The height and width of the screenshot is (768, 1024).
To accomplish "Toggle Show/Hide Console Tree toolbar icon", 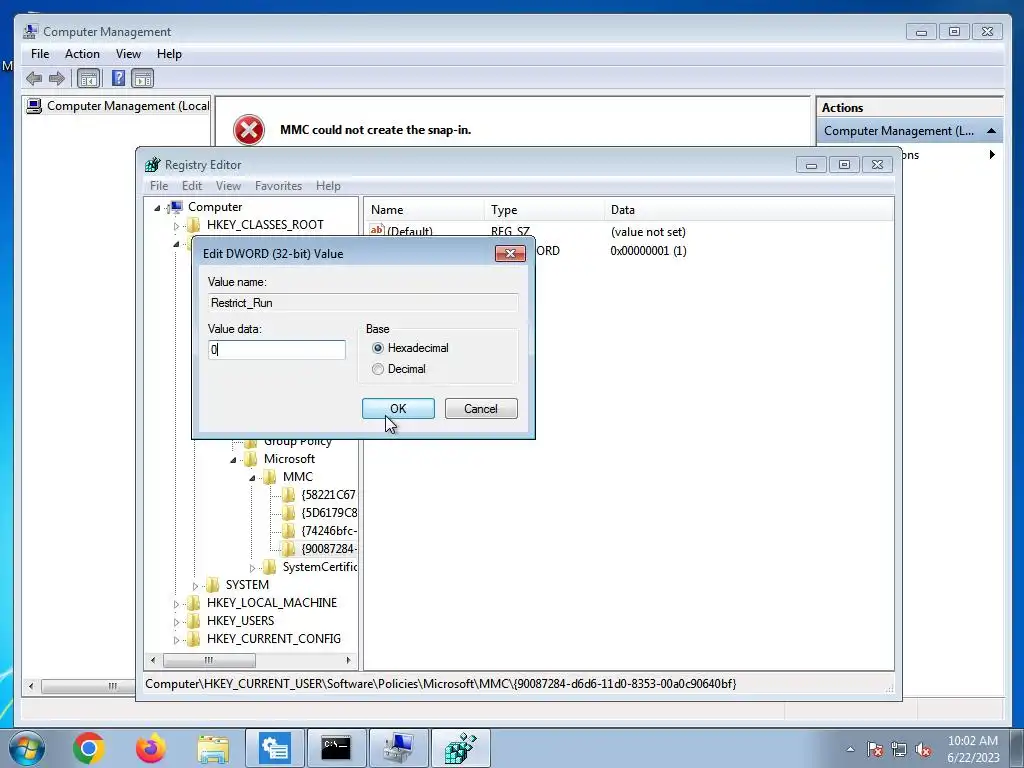I will point(88,79).
